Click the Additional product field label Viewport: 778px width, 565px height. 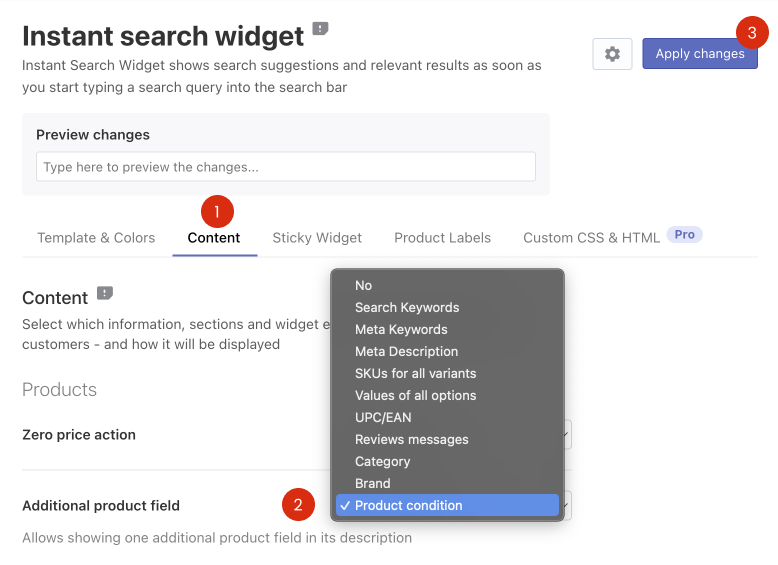[101, 505]
